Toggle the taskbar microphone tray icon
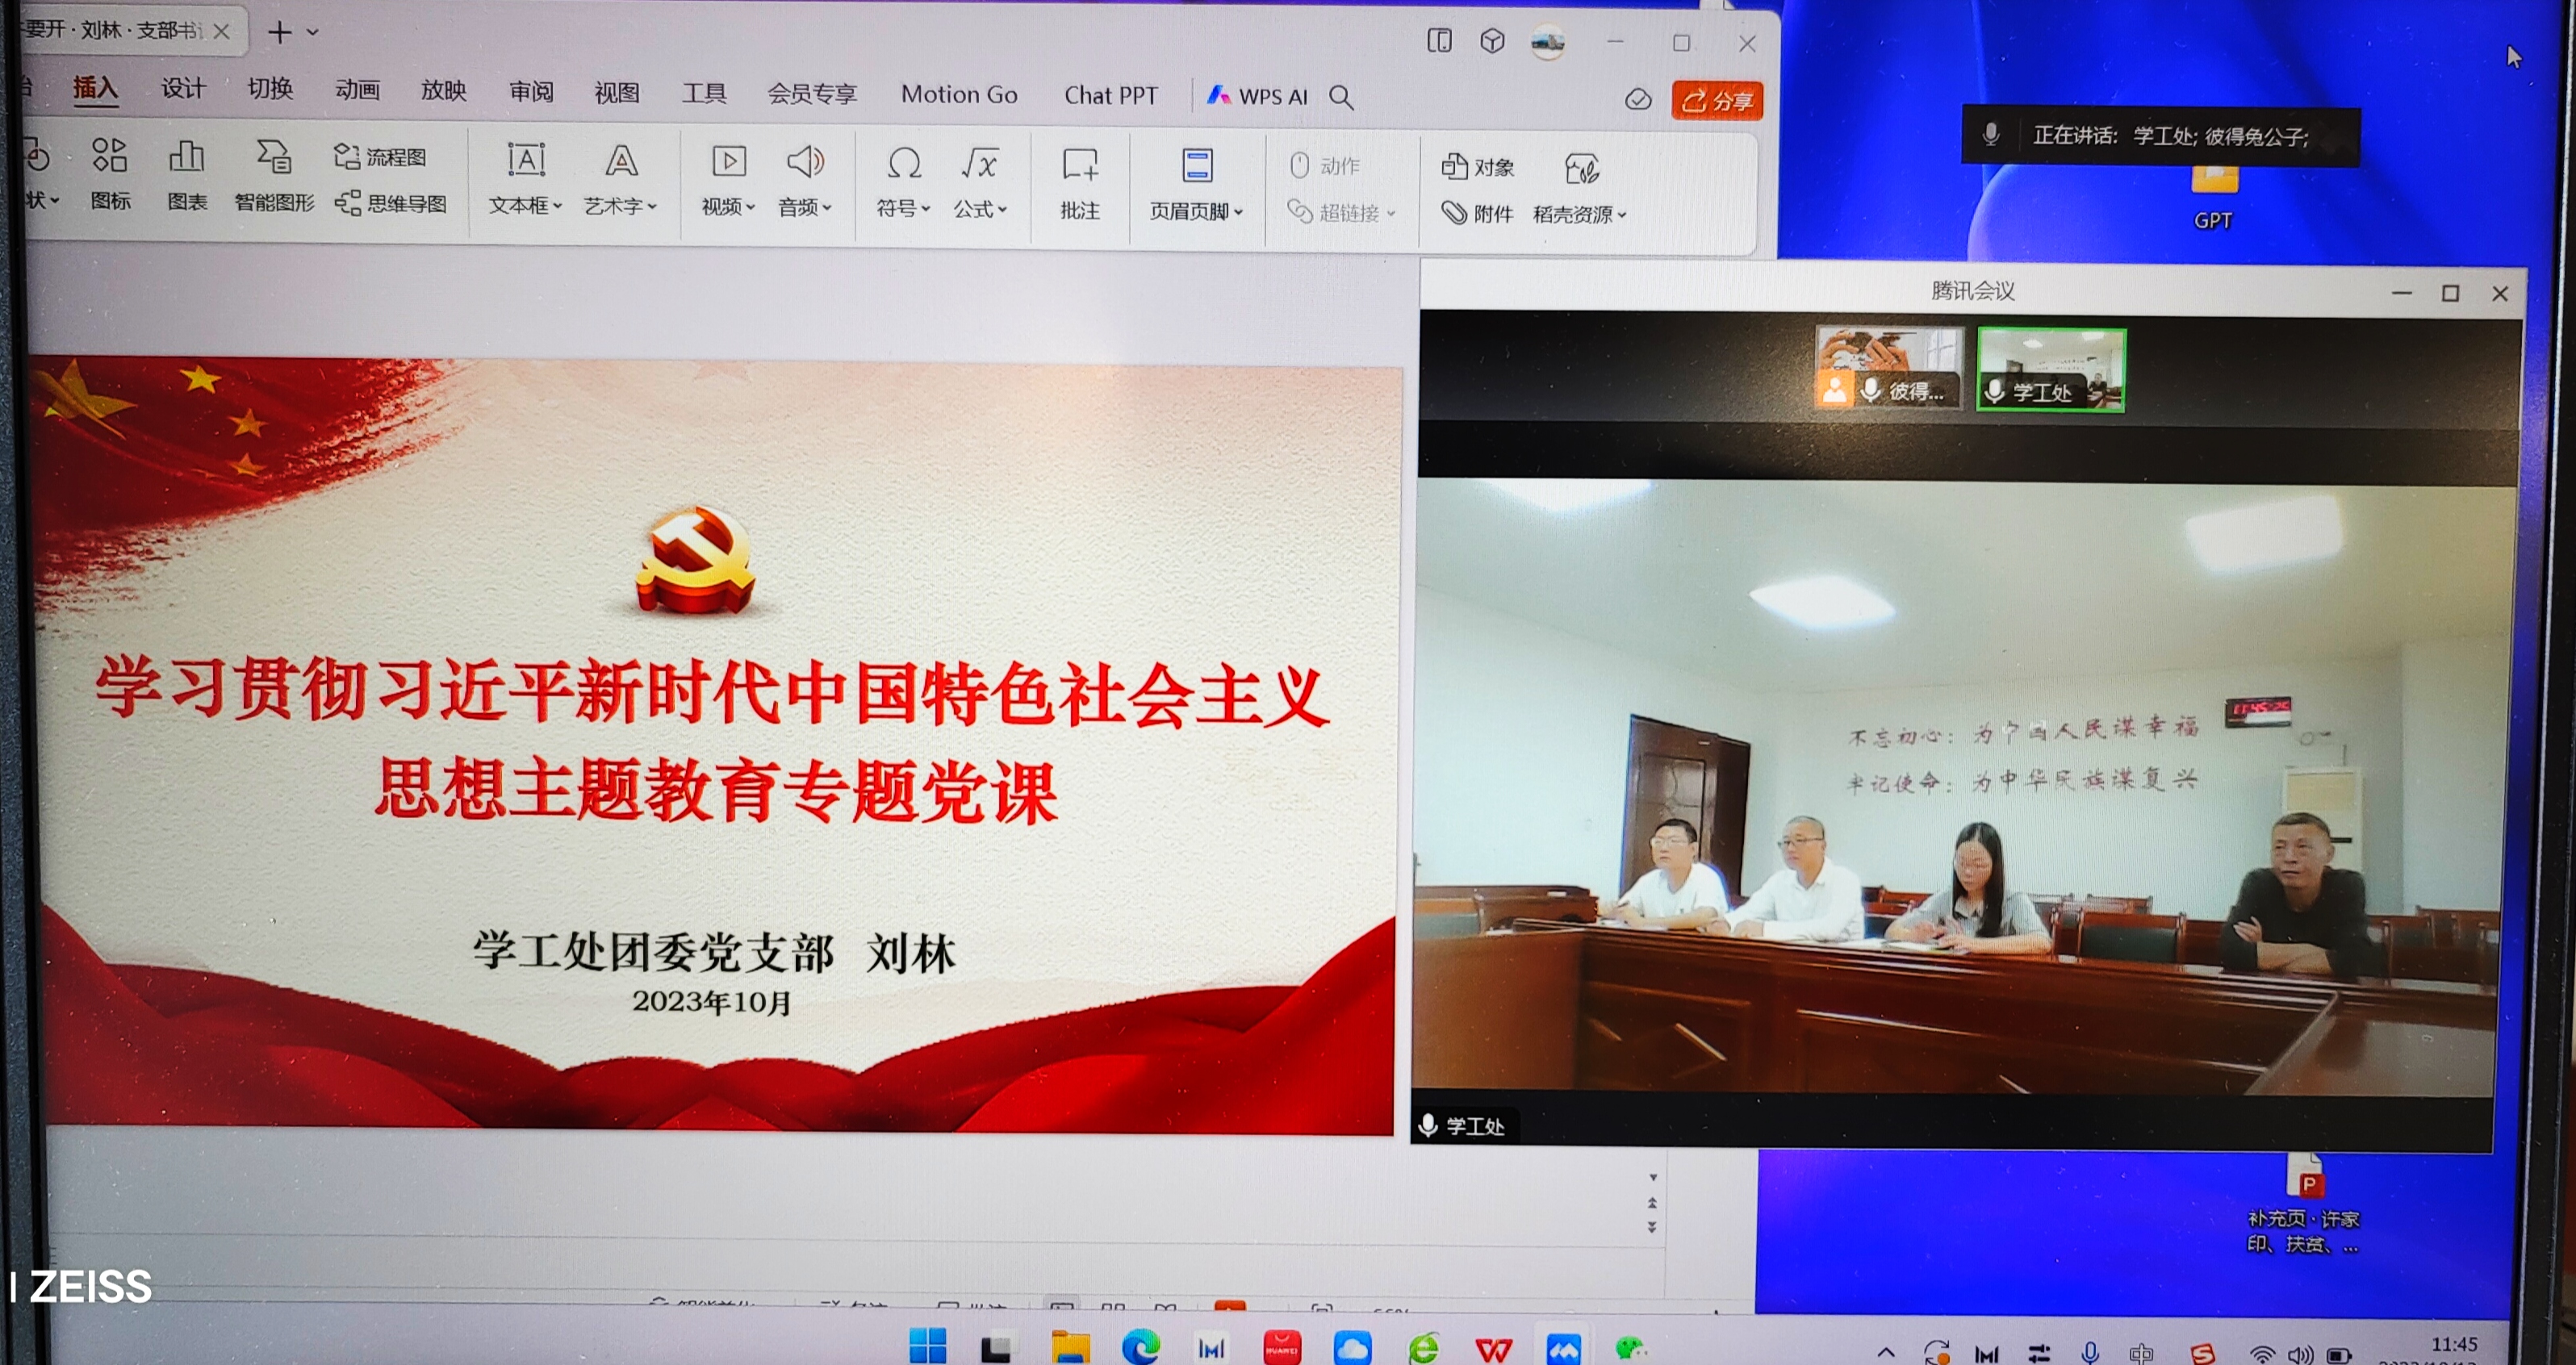The image size is (2576, 1365). coord(2089,1352)
